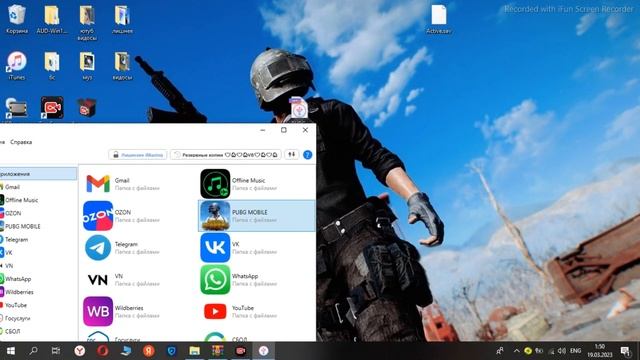Image resolution: width=640 pixels, height=360 pixels.
Task: Open the People icon in the system tray
Action: 500,351
